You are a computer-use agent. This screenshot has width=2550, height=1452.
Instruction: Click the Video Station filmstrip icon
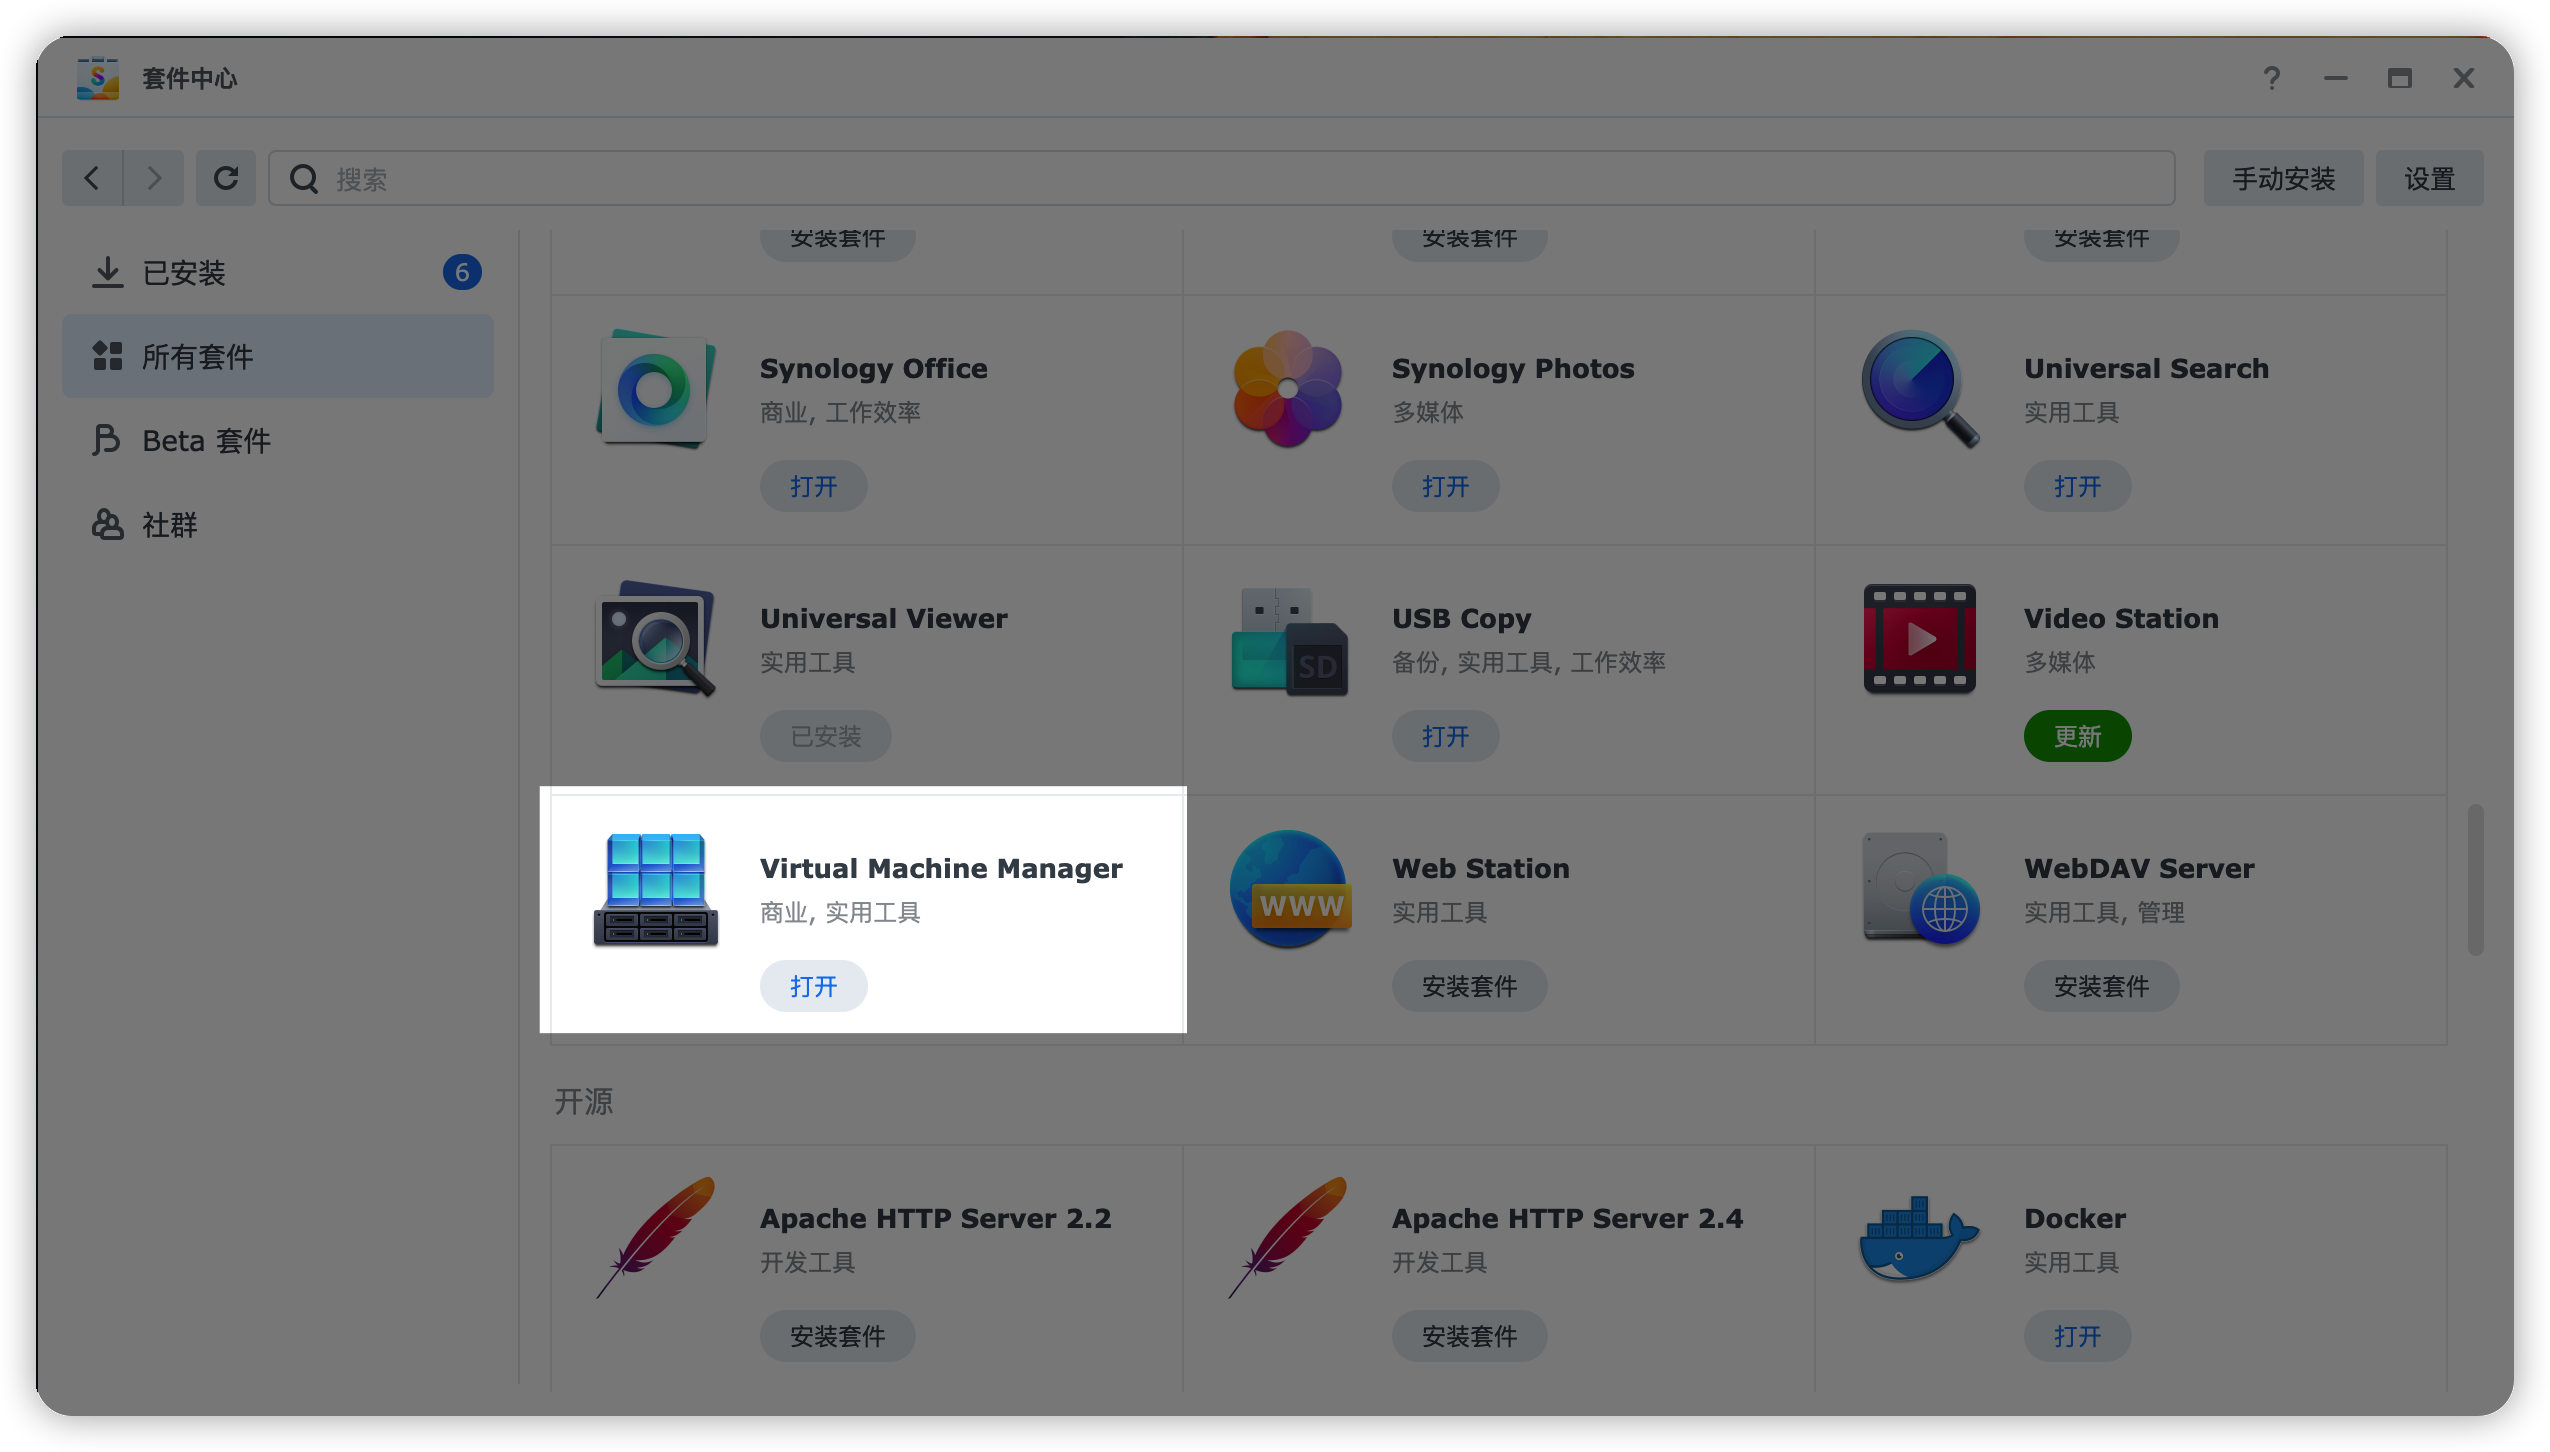(x=1920, y=639)
